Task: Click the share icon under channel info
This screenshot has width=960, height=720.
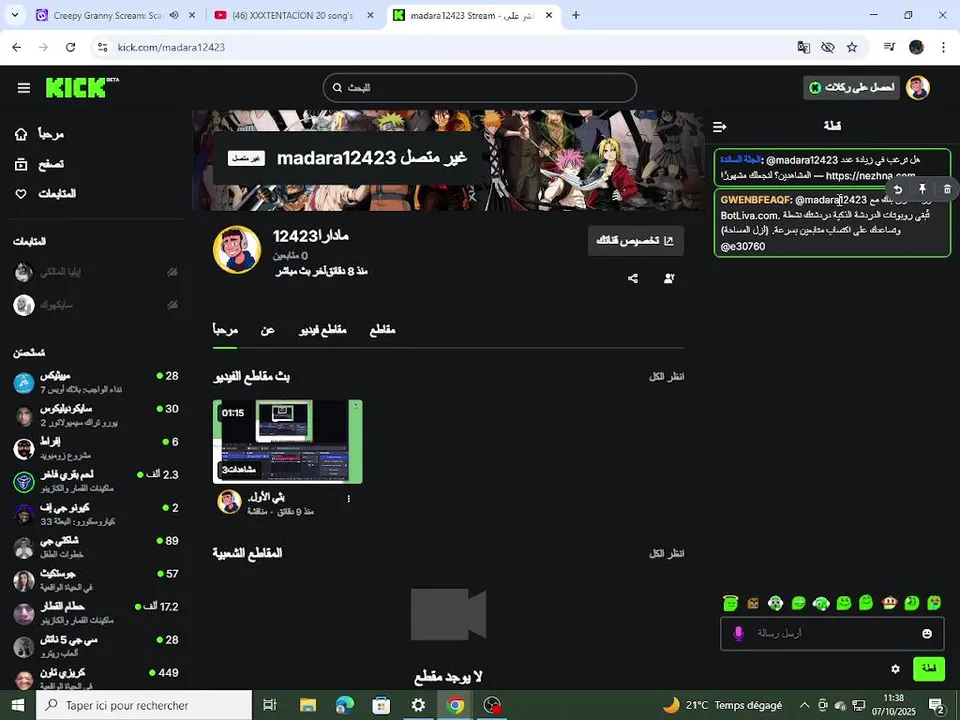Action: [x=632, y=279]
